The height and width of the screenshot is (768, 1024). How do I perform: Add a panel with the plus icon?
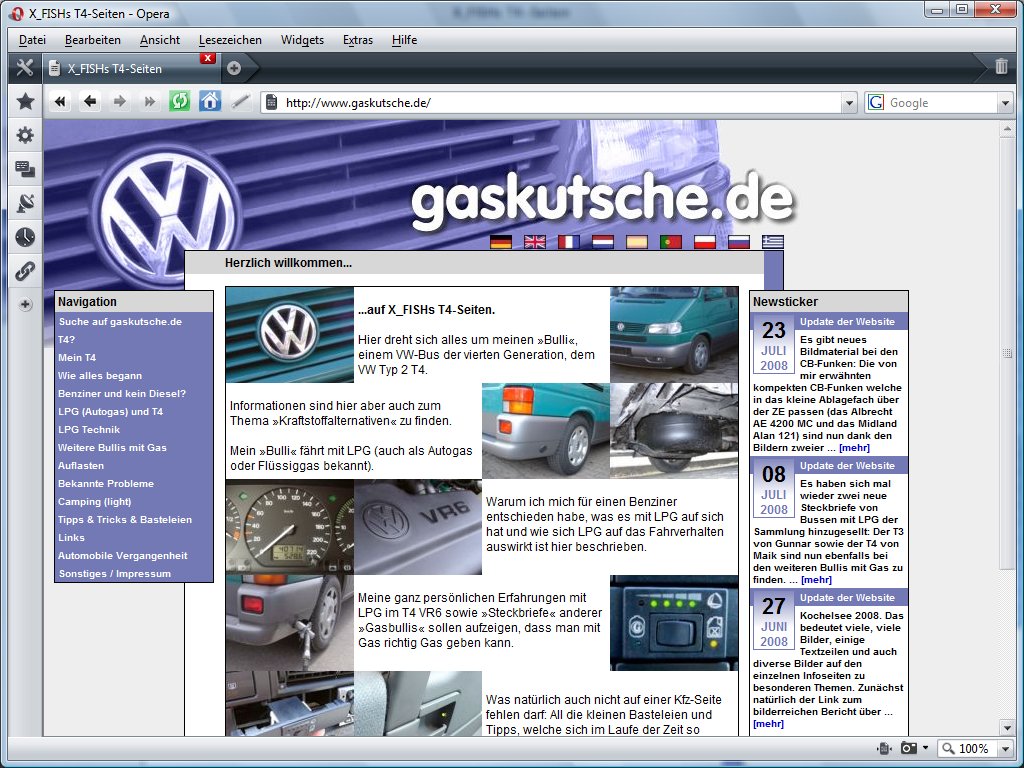pos(25,304)
